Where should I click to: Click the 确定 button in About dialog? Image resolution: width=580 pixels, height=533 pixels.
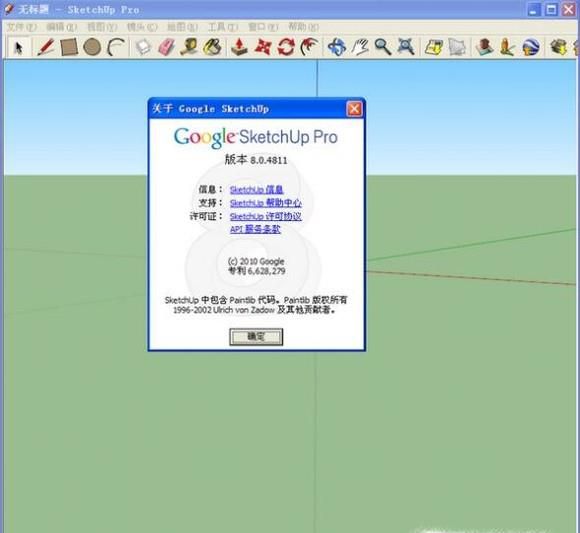coord(256,337)
